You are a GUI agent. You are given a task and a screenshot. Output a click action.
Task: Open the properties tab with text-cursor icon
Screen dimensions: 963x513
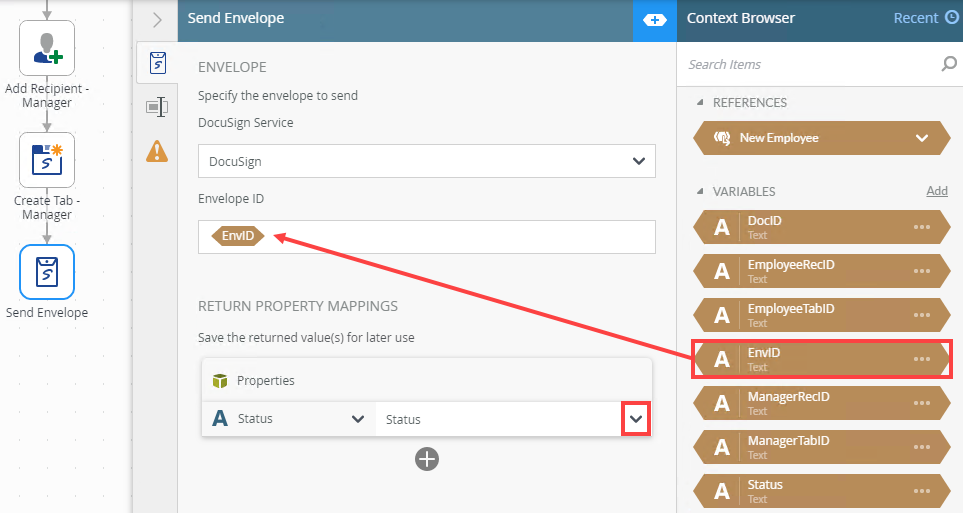click(157, 107)
